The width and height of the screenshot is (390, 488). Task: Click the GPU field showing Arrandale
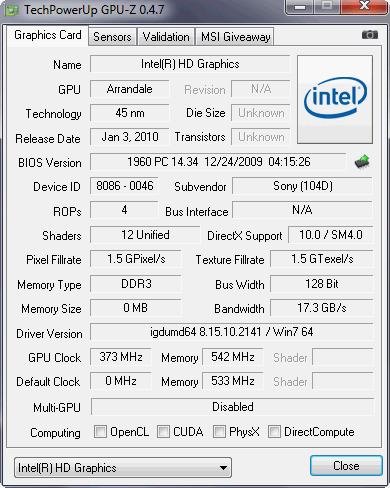point(130,89)
